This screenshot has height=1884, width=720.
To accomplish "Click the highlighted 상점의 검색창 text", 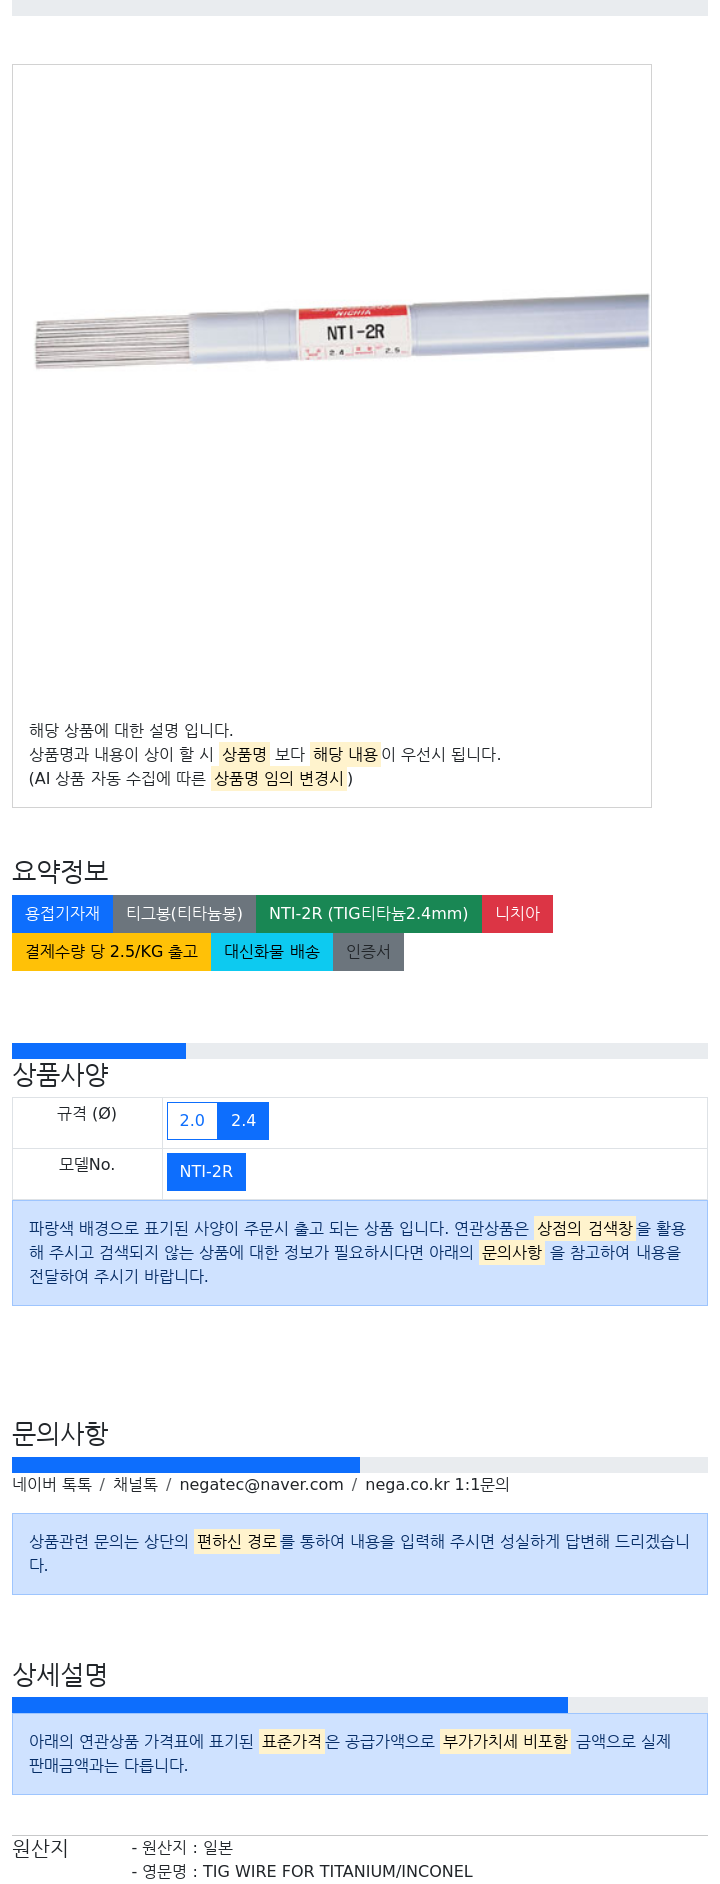I will click(x=585, y=1228).
